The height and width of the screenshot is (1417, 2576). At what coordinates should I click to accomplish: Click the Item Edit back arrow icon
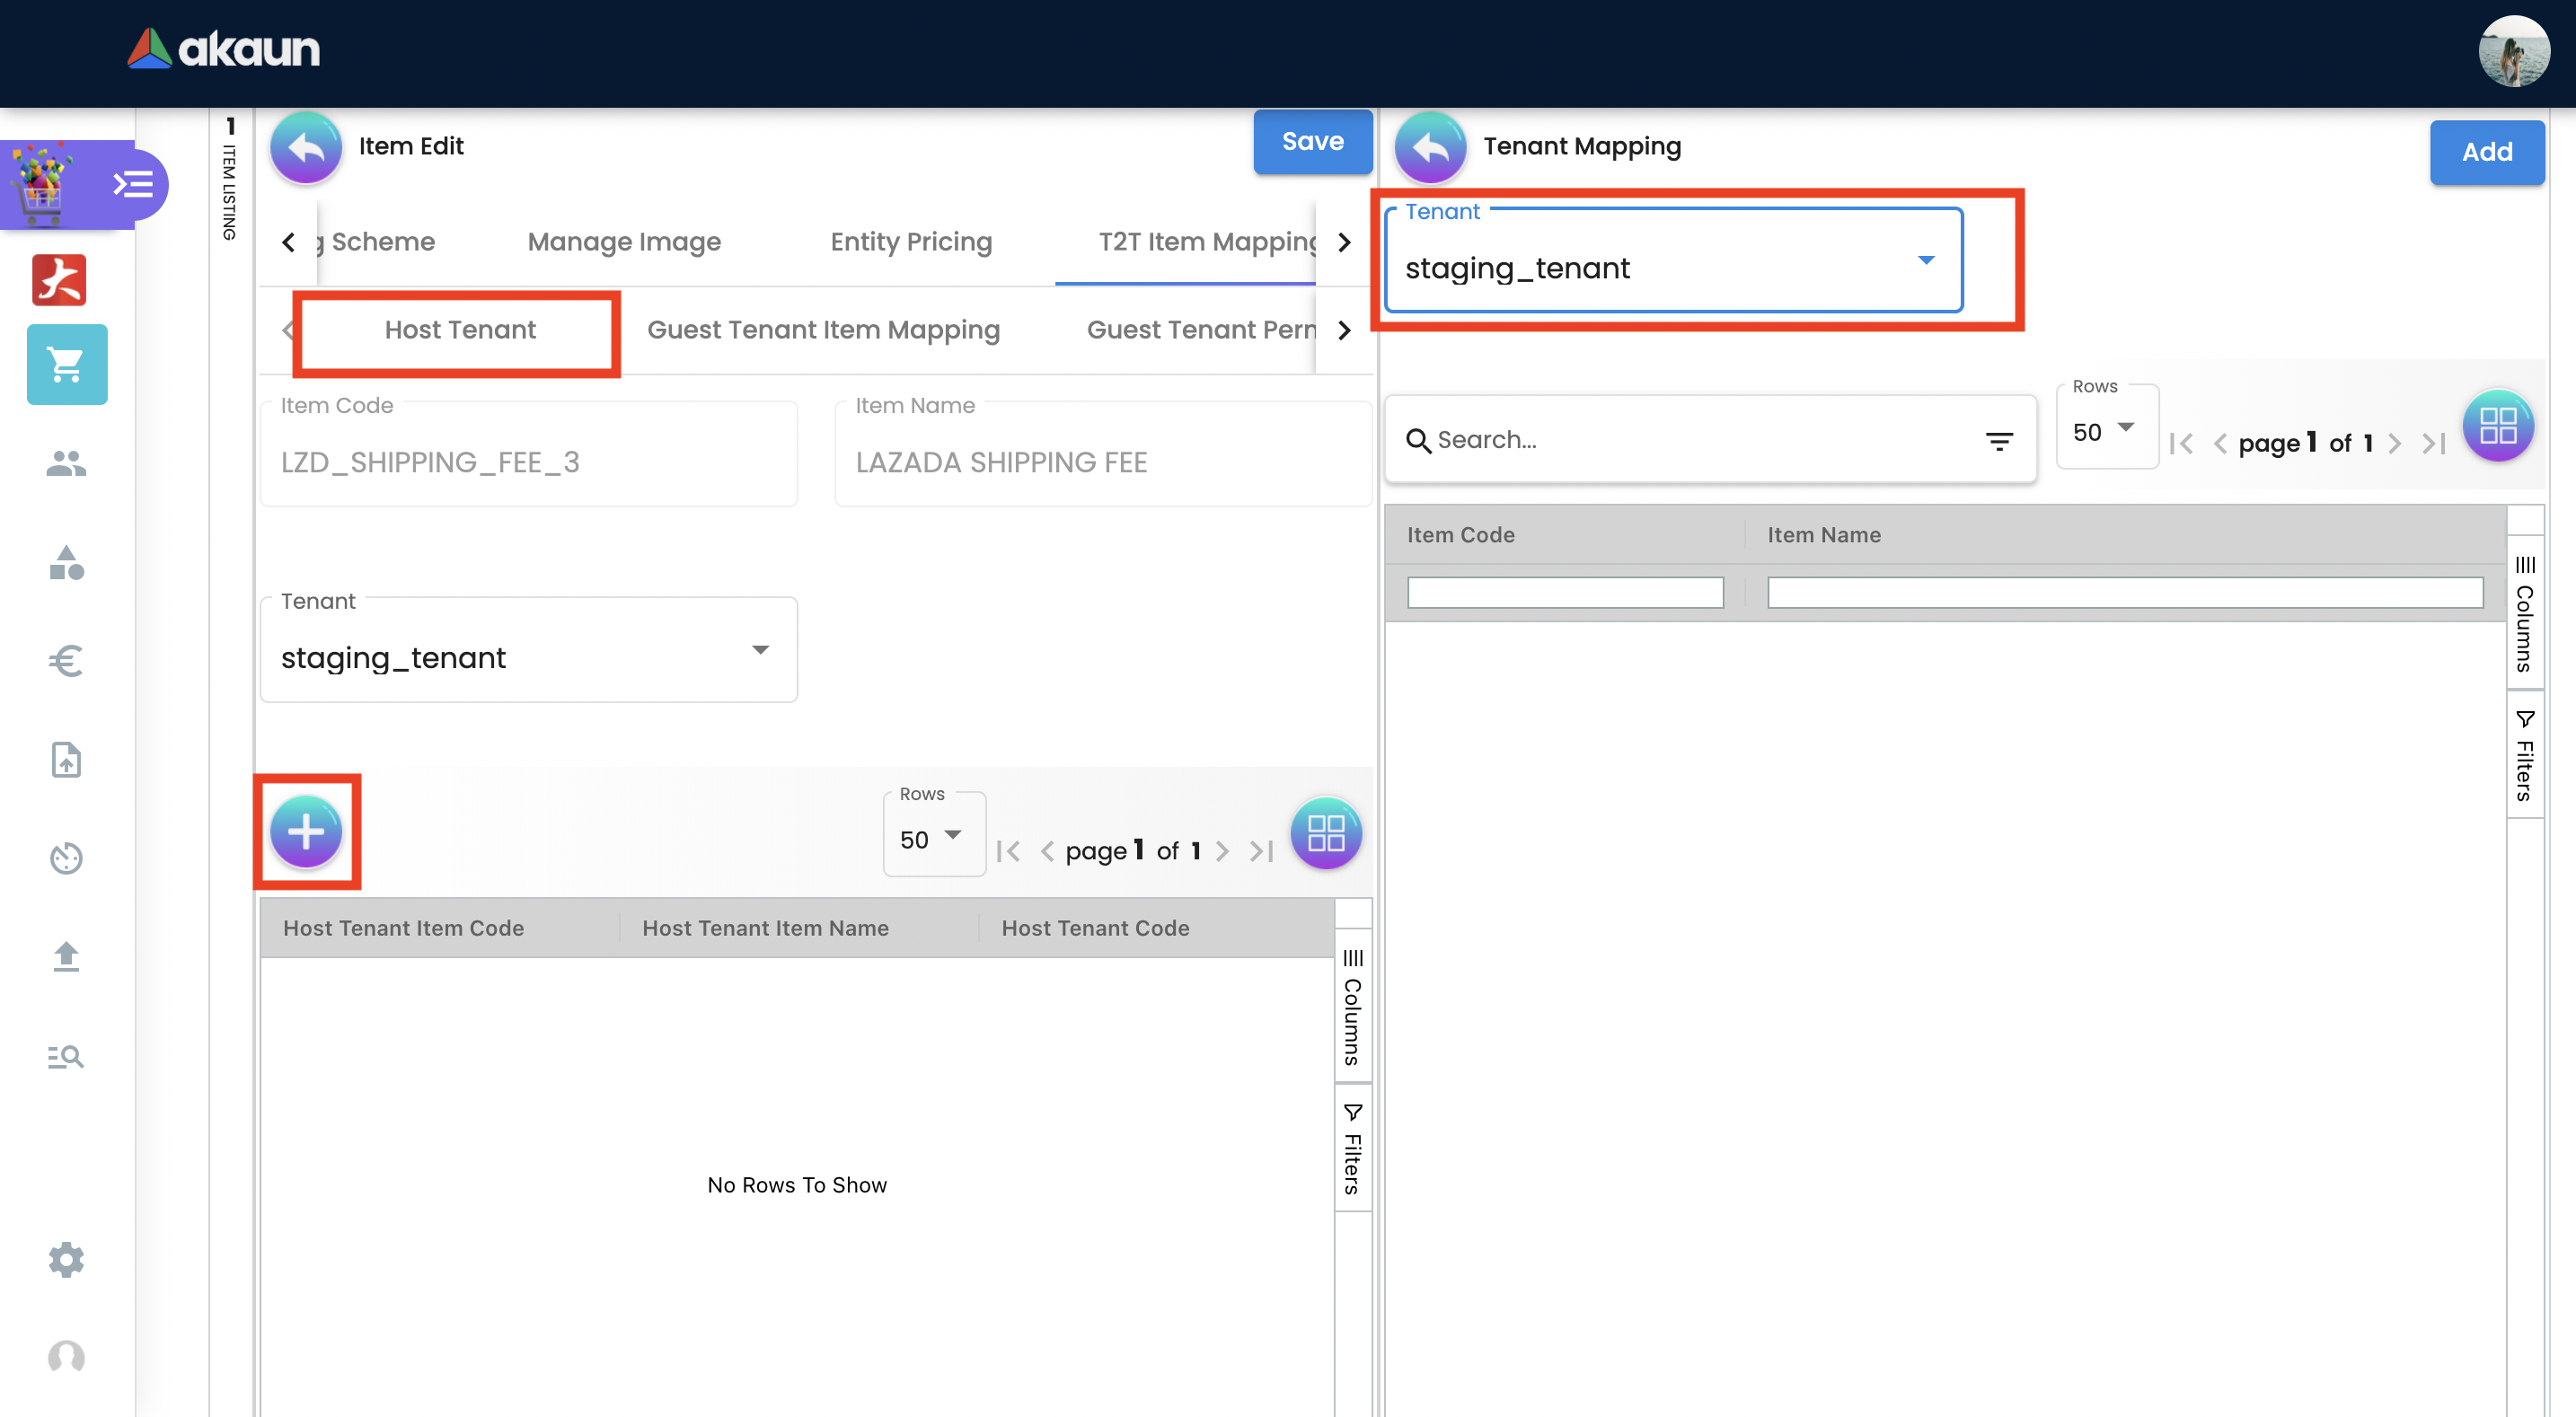(x=306, y=147)
